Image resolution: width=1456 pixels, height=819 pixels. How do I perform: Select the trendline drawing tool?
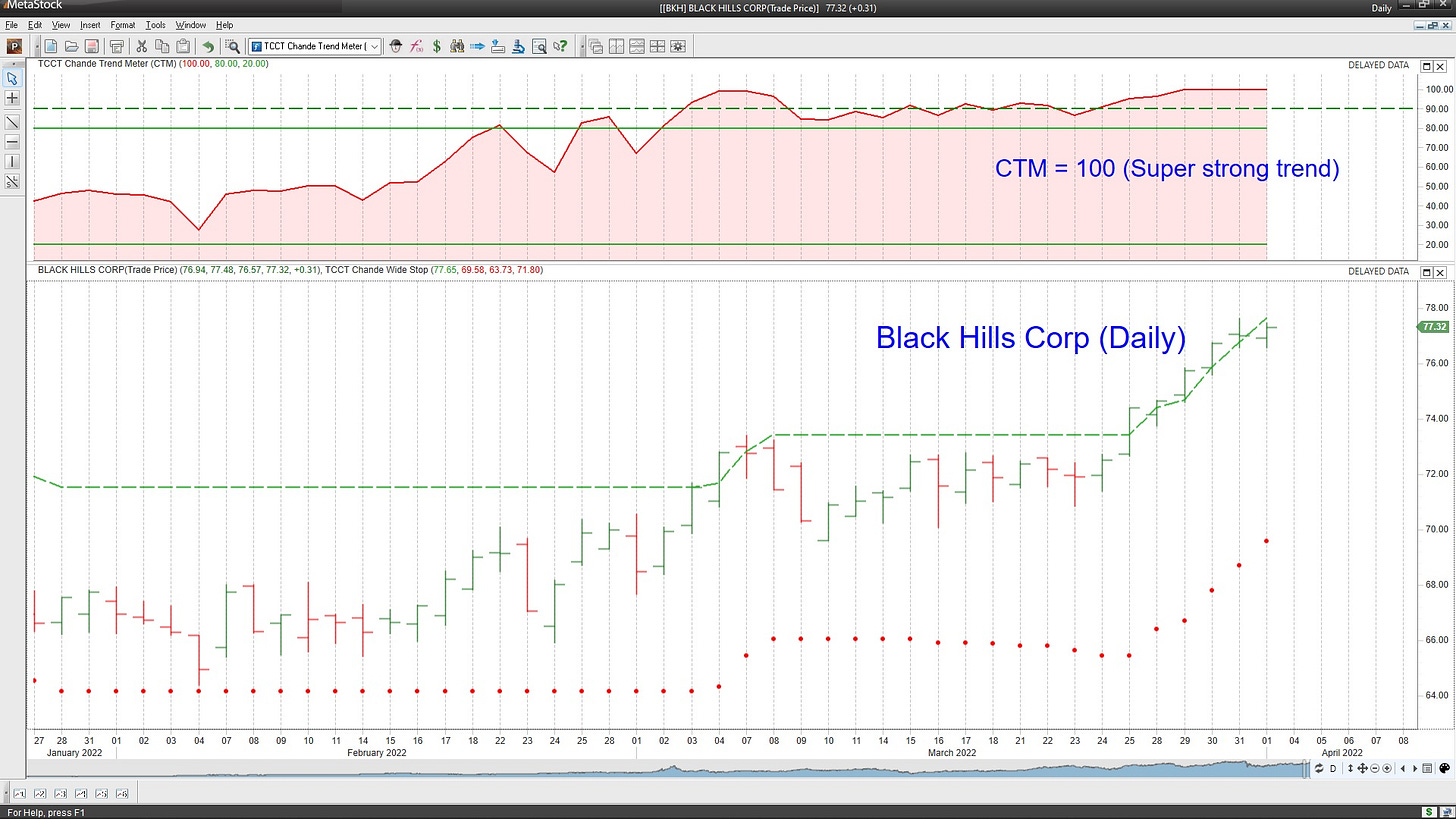[x=12, y=122]
